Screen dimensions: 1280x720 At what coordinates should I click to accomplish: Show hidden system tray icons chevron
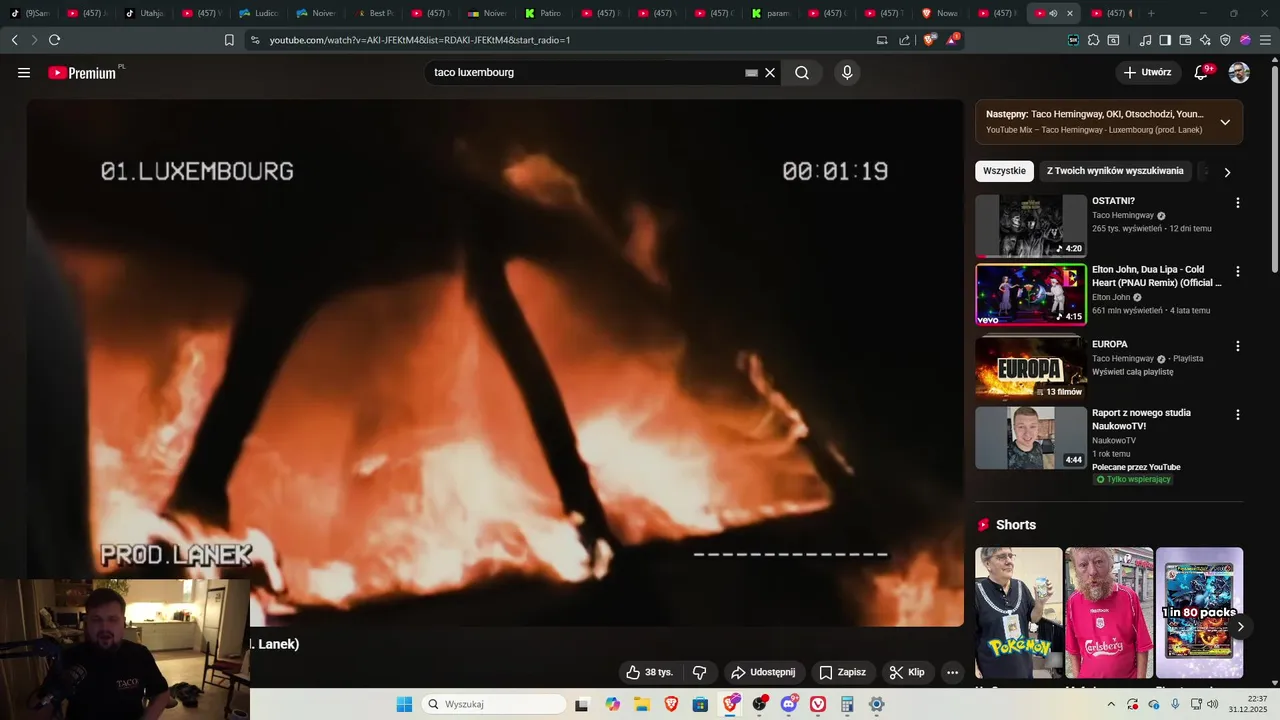pyautogui.click(x=1109, y=704)
